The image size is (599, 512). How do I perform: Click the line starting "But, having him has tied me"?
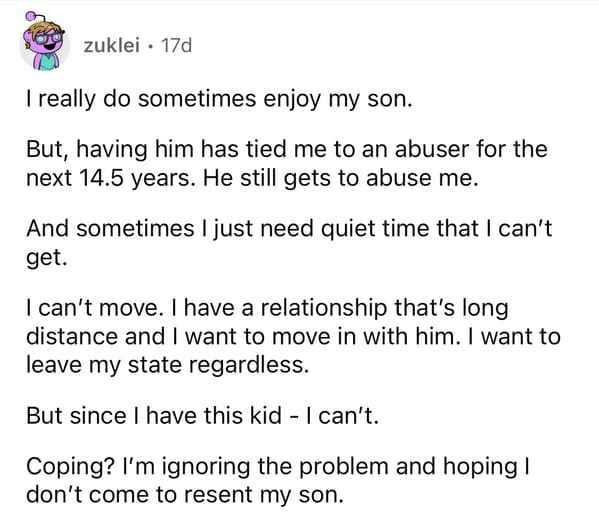pyautogui.click(x=287, y=149)
